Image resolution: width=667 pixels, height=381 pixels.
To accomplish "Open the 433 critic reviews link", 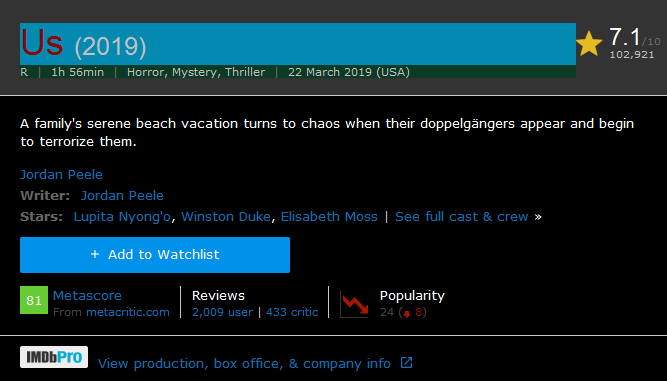I will [x=292, y=313].
